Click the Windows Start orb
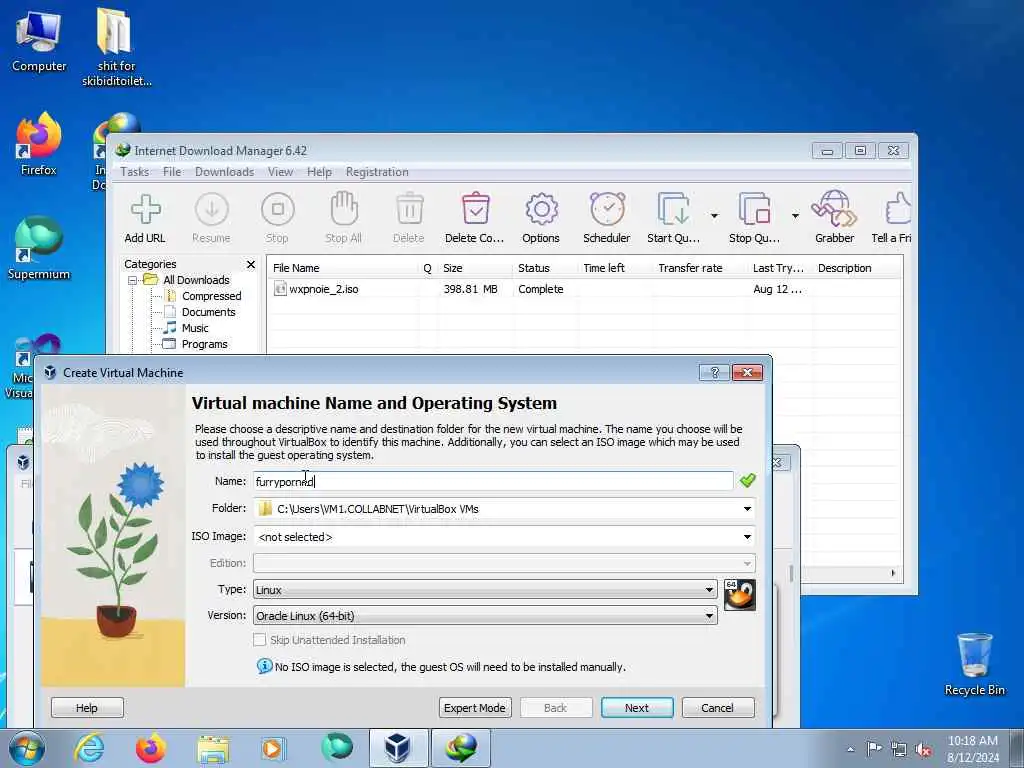This screenshot has height=768, width=1024. click(27, 748)
